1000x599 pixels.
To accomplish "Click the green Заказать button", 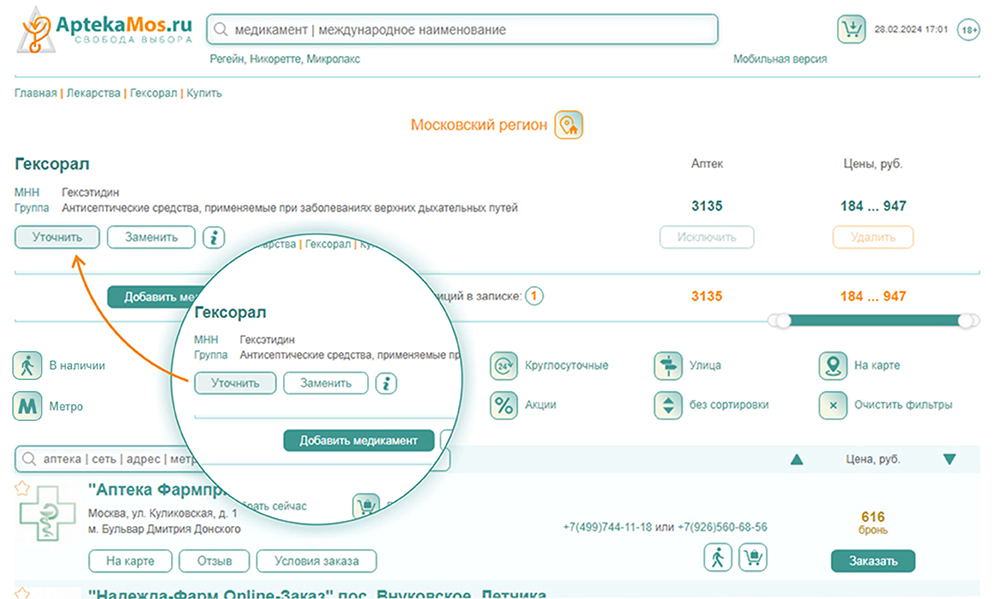I will tap(872, 560).
